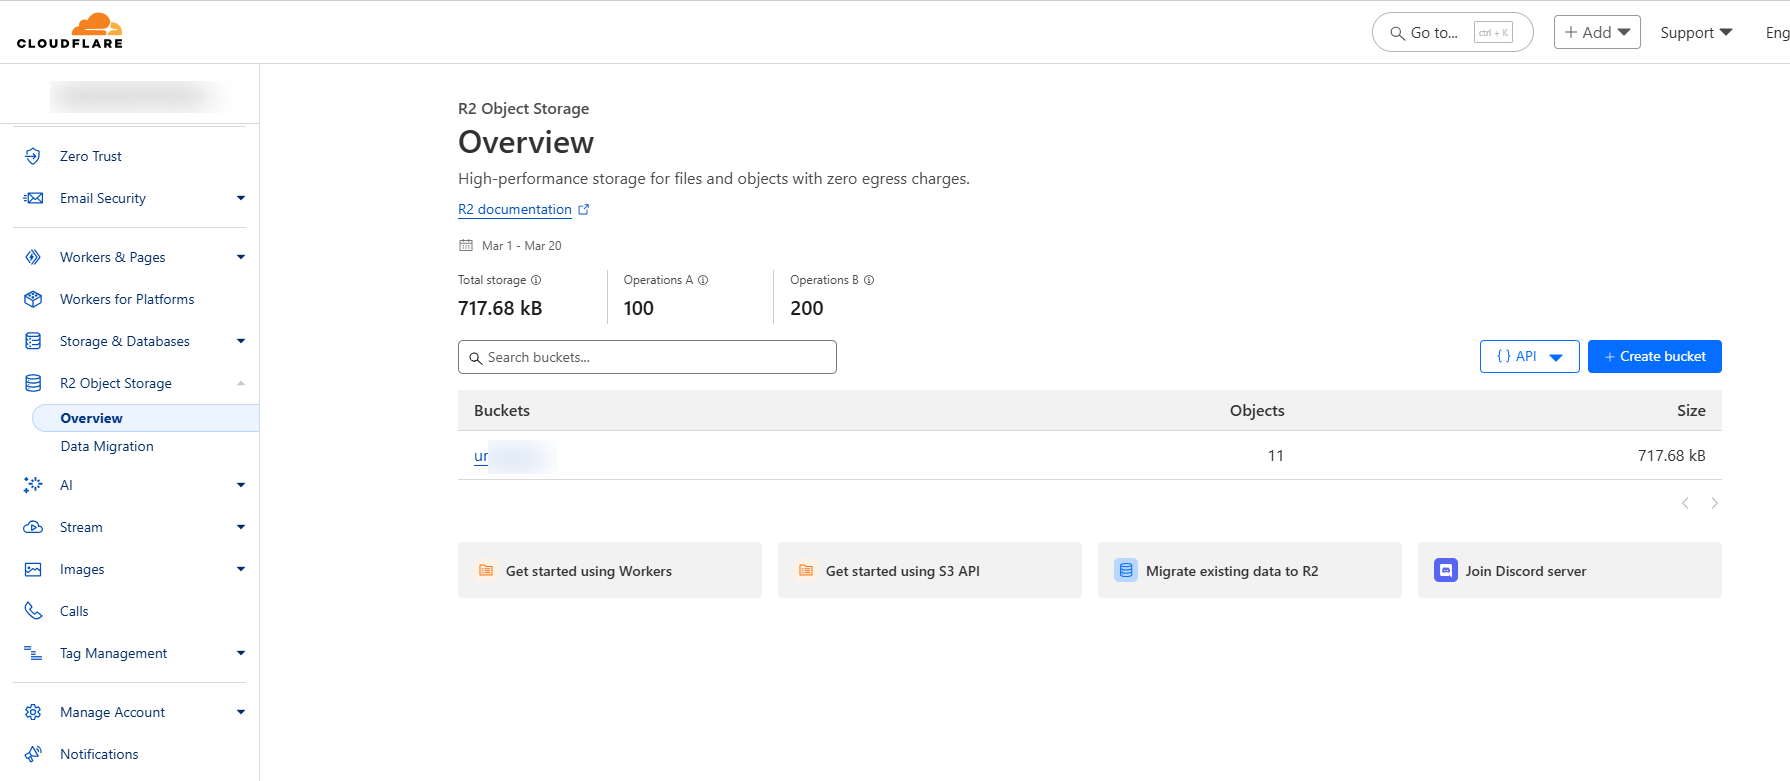Screen dimensions: 1790x781
Task: Expand the Workers & Pages section
Action: point(240,257)
